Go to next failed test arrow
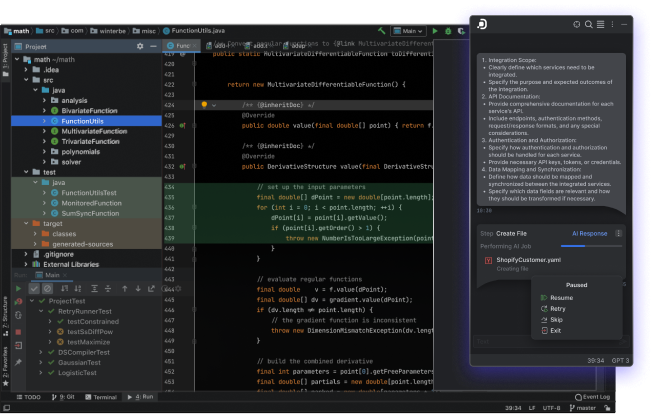The height and width of the screenshot is (414, 654). pos(138,289)
